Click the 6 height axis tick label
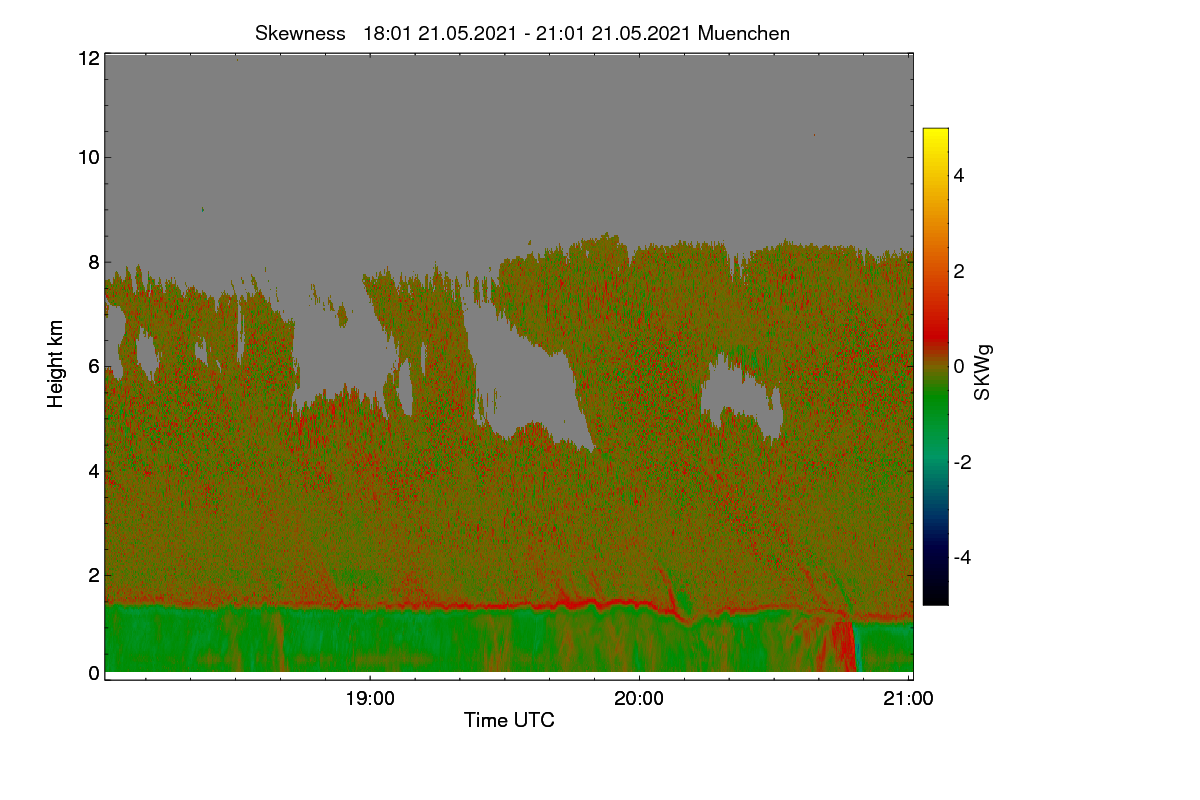 94,367
